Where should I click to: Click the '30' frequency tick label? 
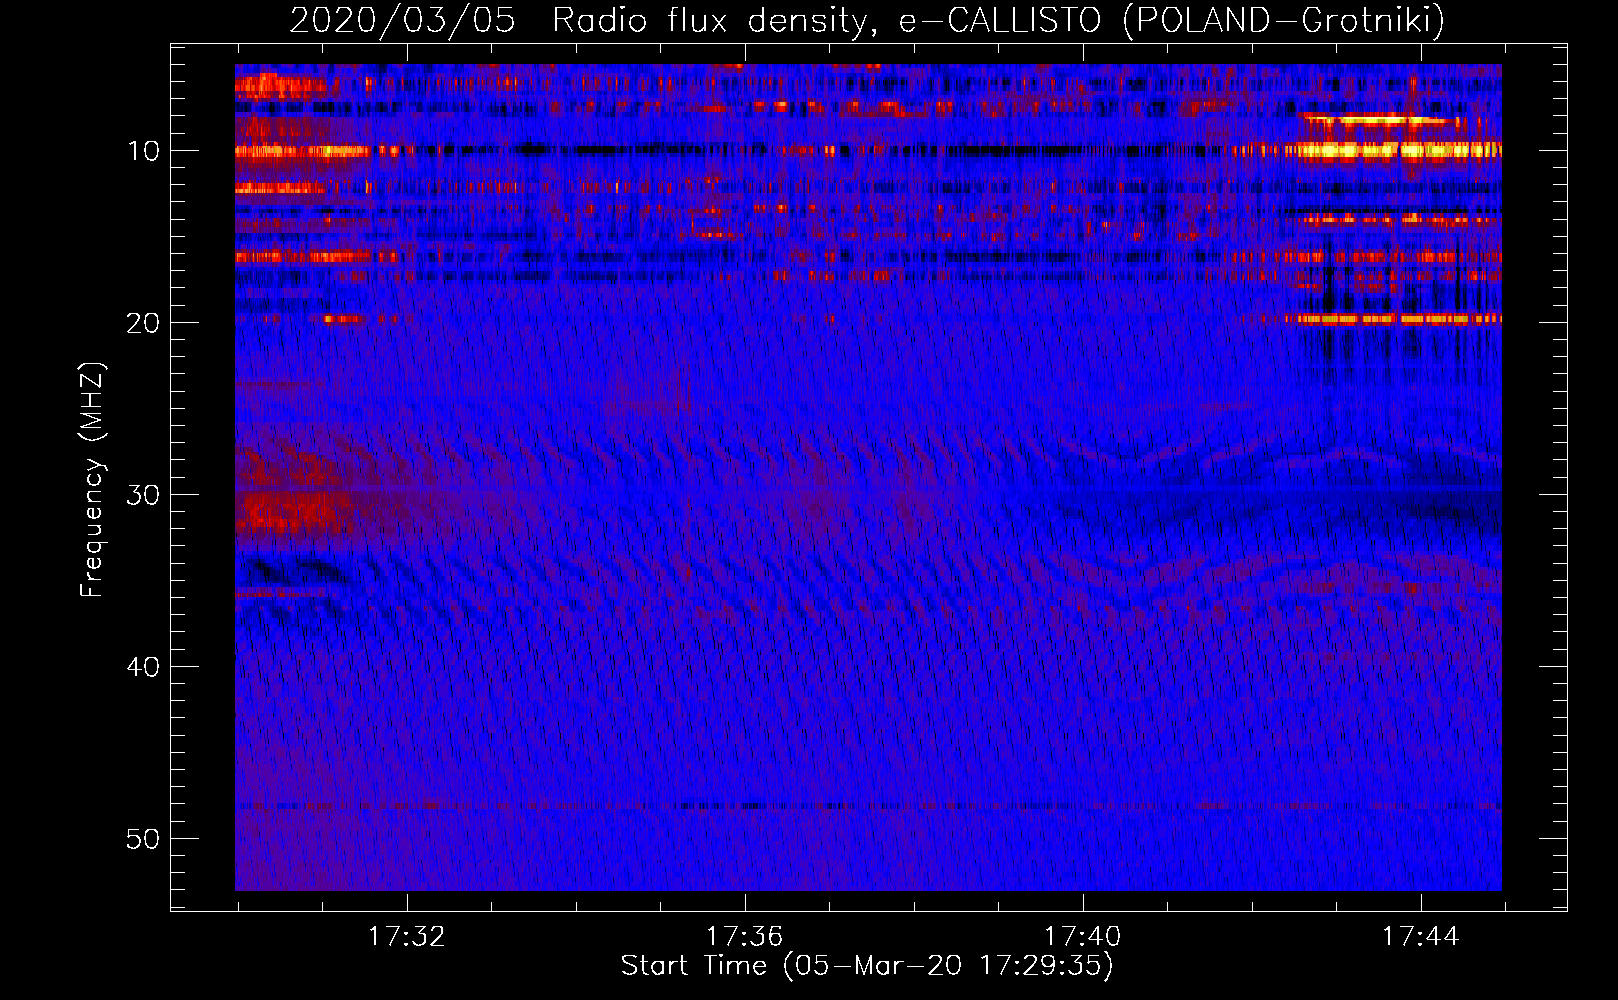144,495
